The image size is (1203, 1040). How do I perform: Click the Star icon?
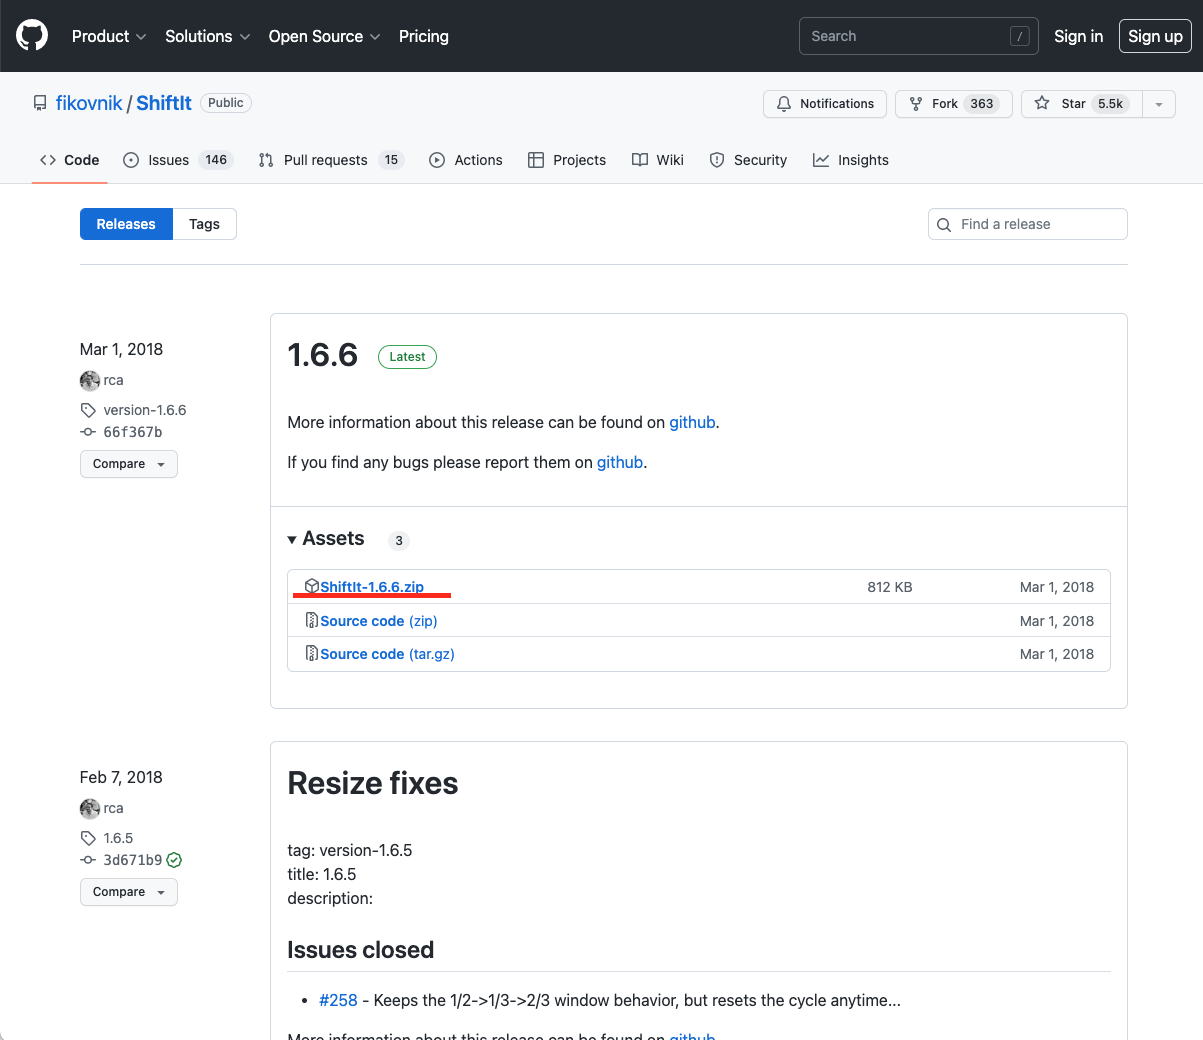[1042, 103]
